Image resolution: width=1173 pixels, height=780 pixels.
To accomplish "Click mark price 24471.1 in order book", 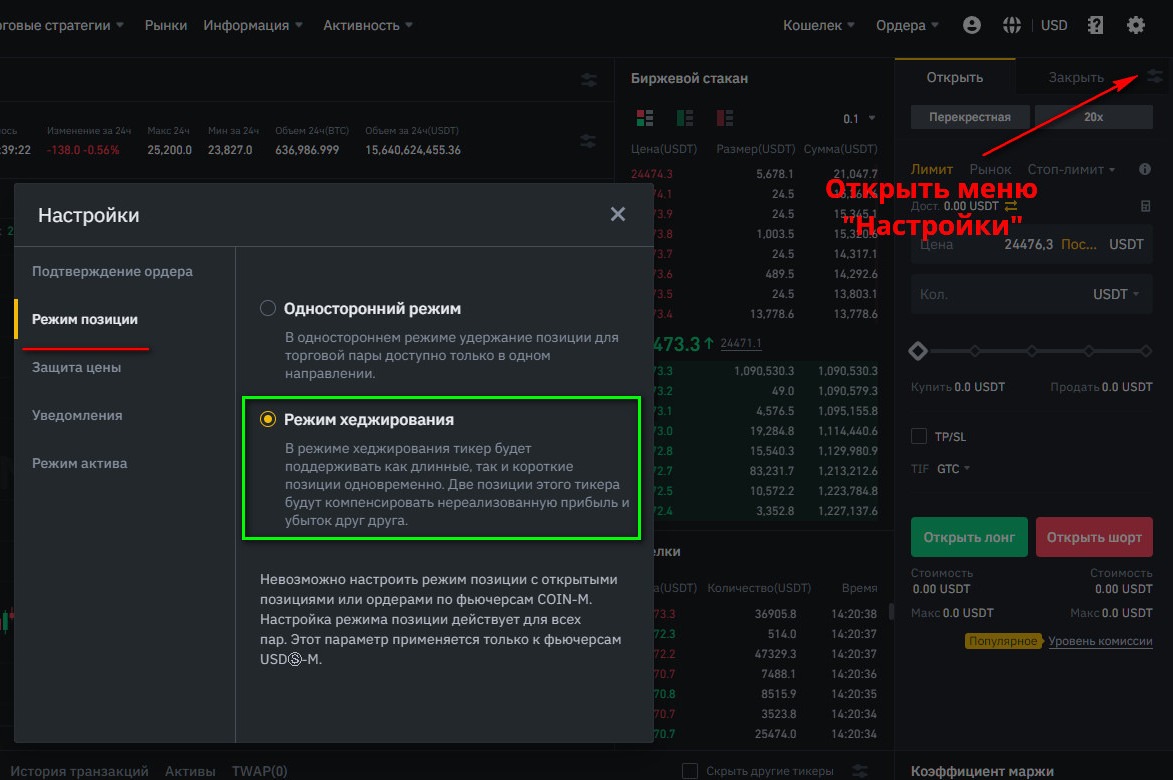I will click(x=741, y=343).
